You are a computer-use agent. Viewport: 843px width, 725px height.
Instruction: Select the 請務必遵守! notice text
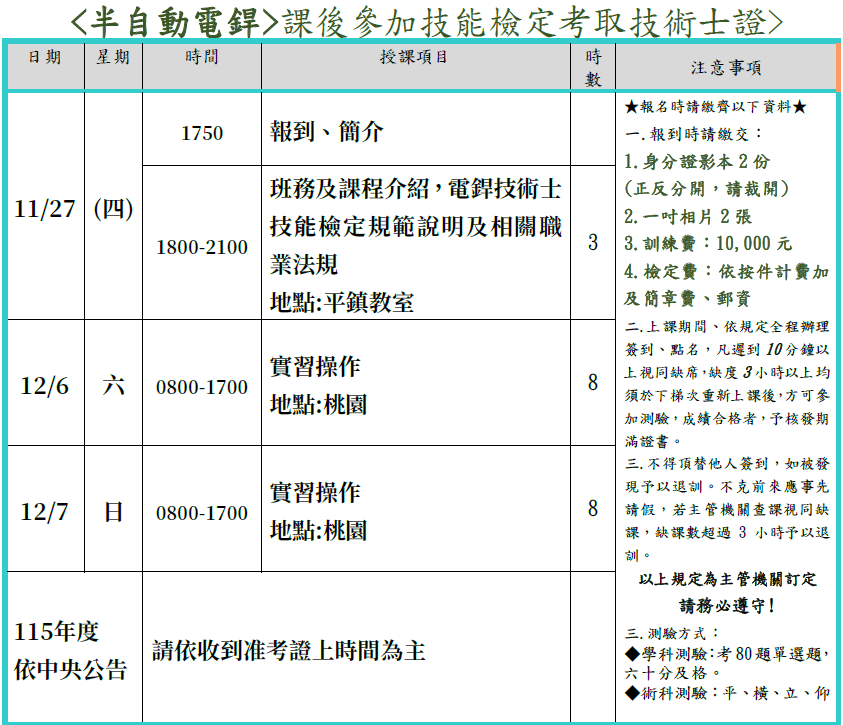click(727, 606)
